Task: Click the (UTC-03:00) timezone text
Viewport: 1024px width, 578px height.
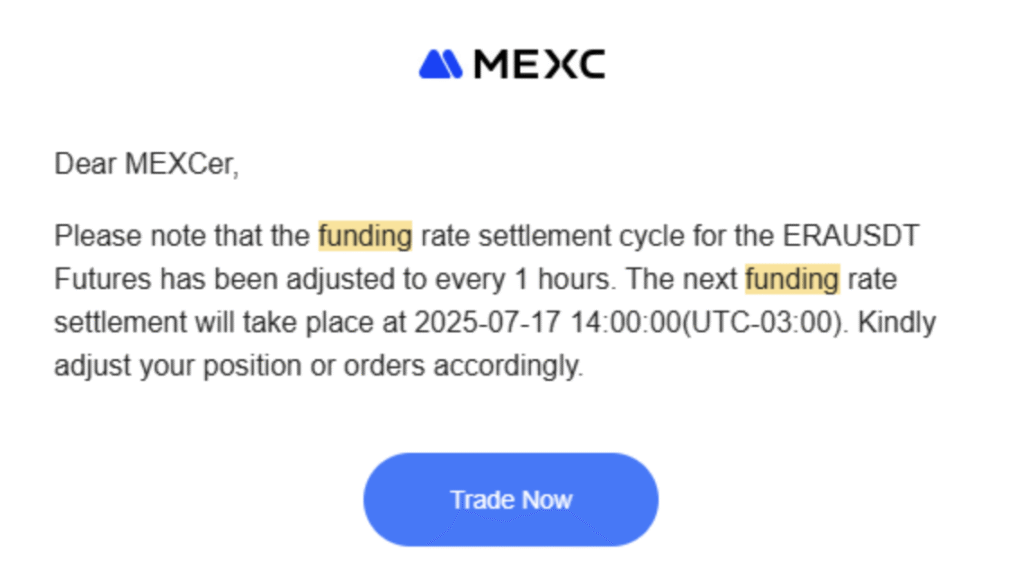Action: [x=742, y=323]
